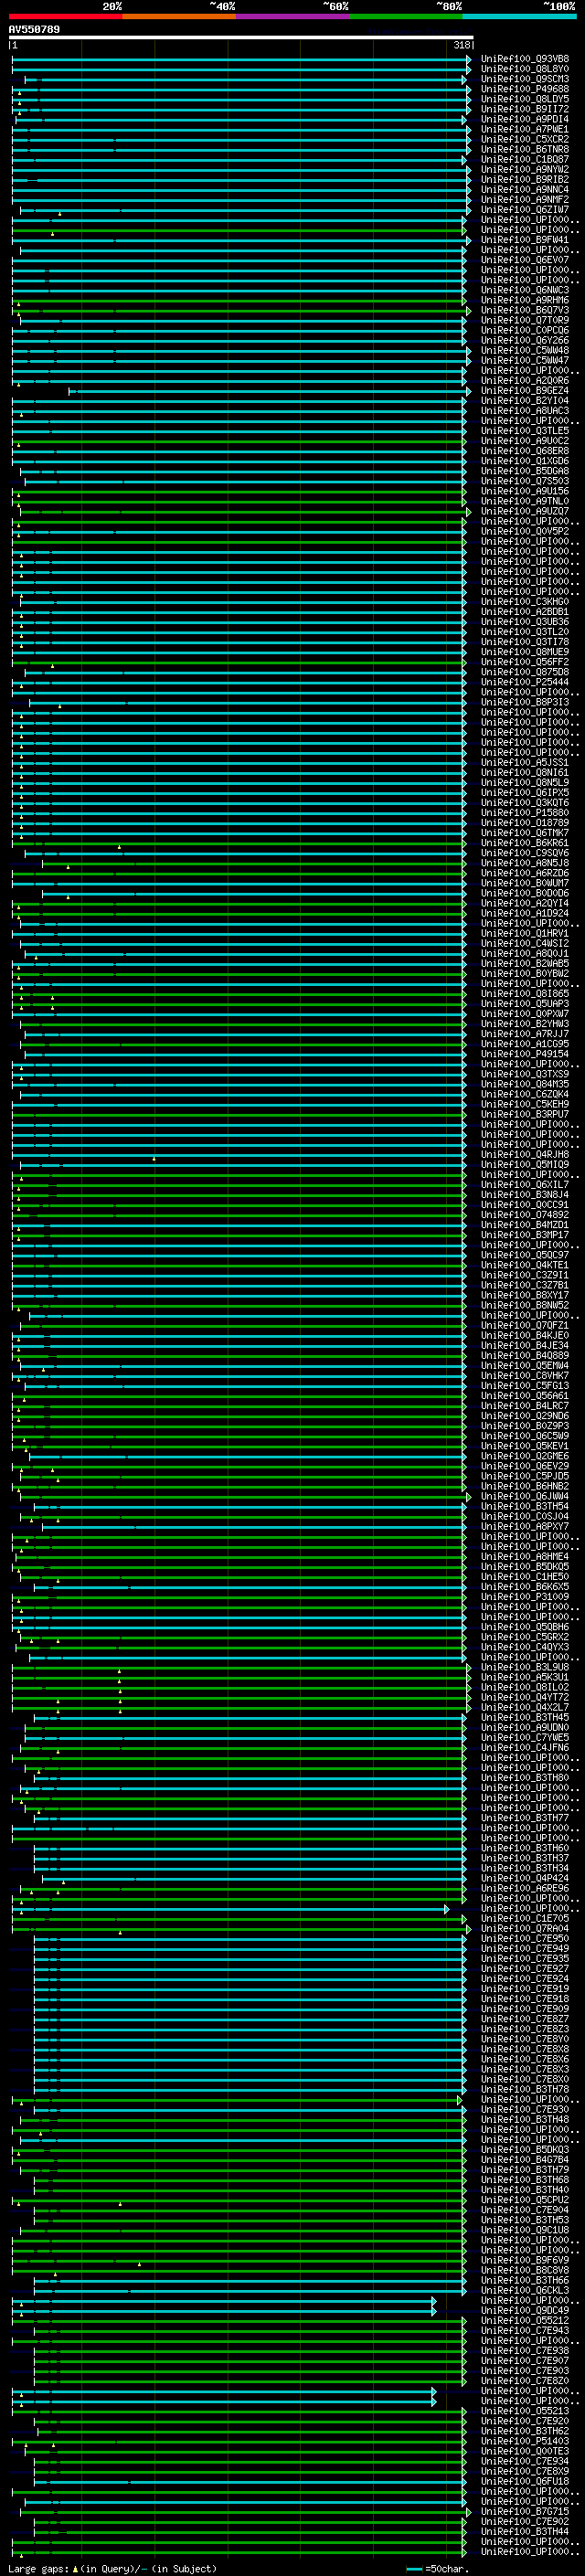Click the purple ~60% identity color segment
This screenshot has width=585, height=2576.
[x=292, y=16]
